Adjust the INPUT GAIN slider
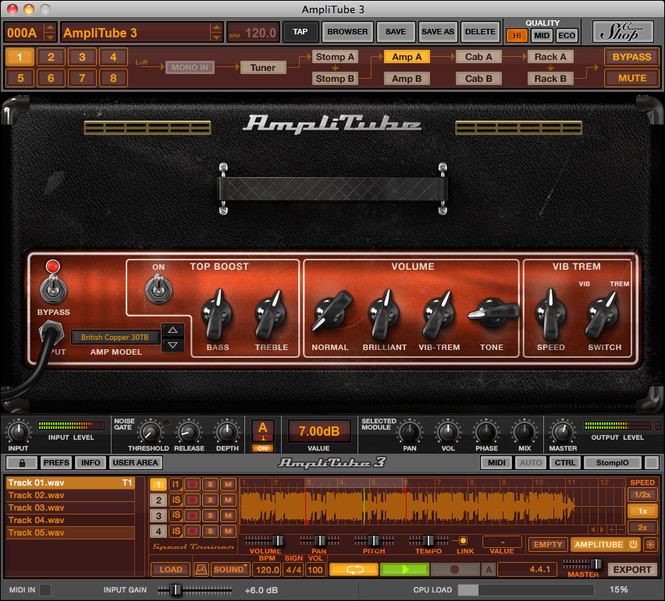Image resolution: width=665 pixels, height=601 pixels. (x=195, y=590)
